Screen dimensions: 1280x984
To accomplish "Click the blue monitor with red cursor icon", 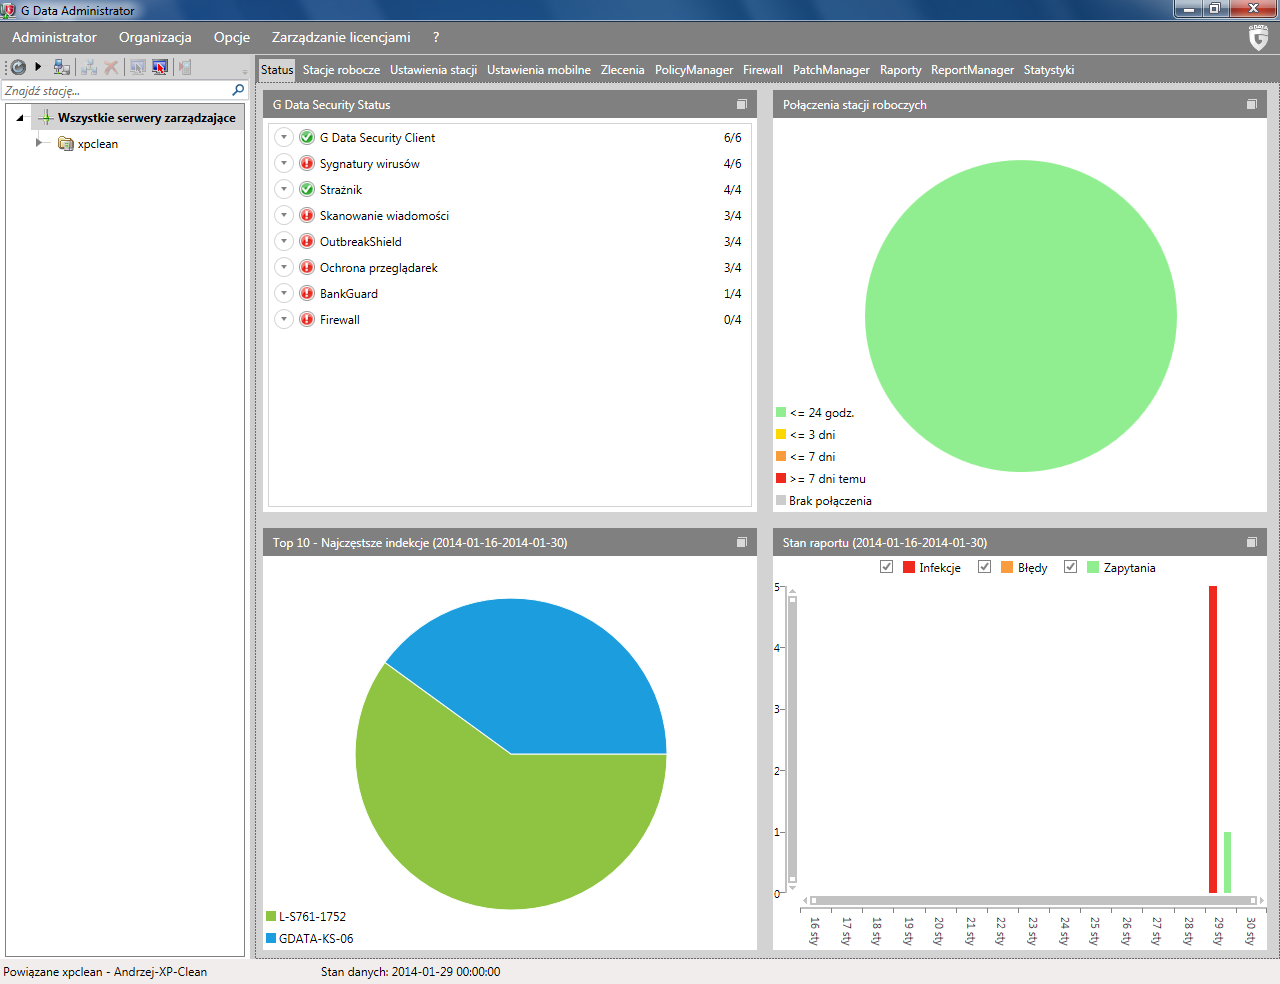I will [160, 67].
